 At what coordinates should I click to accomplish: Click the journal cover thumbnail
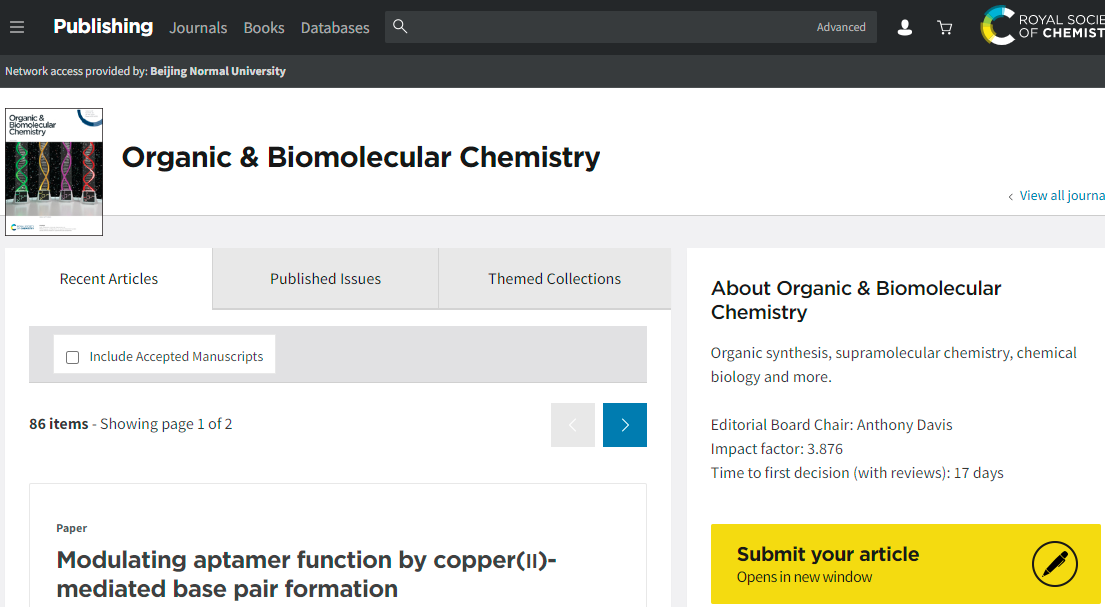pos(54,172)
